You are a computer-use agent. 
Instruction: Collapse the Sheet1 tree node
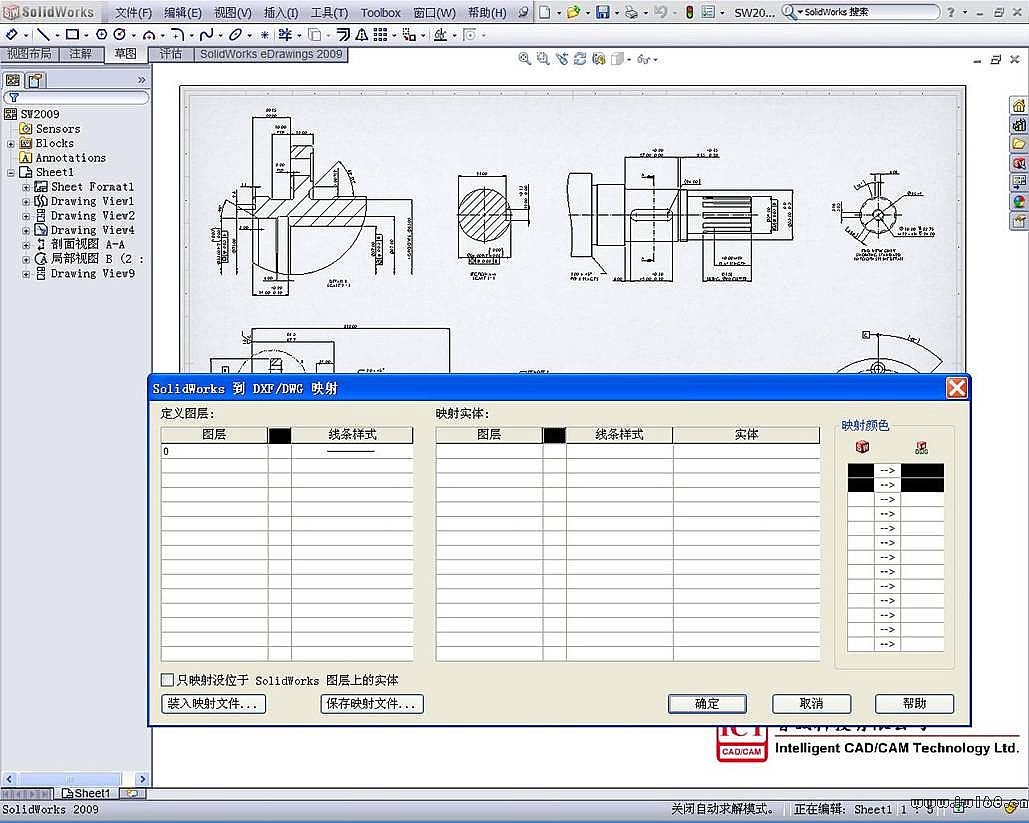click(x=10, y=173)
